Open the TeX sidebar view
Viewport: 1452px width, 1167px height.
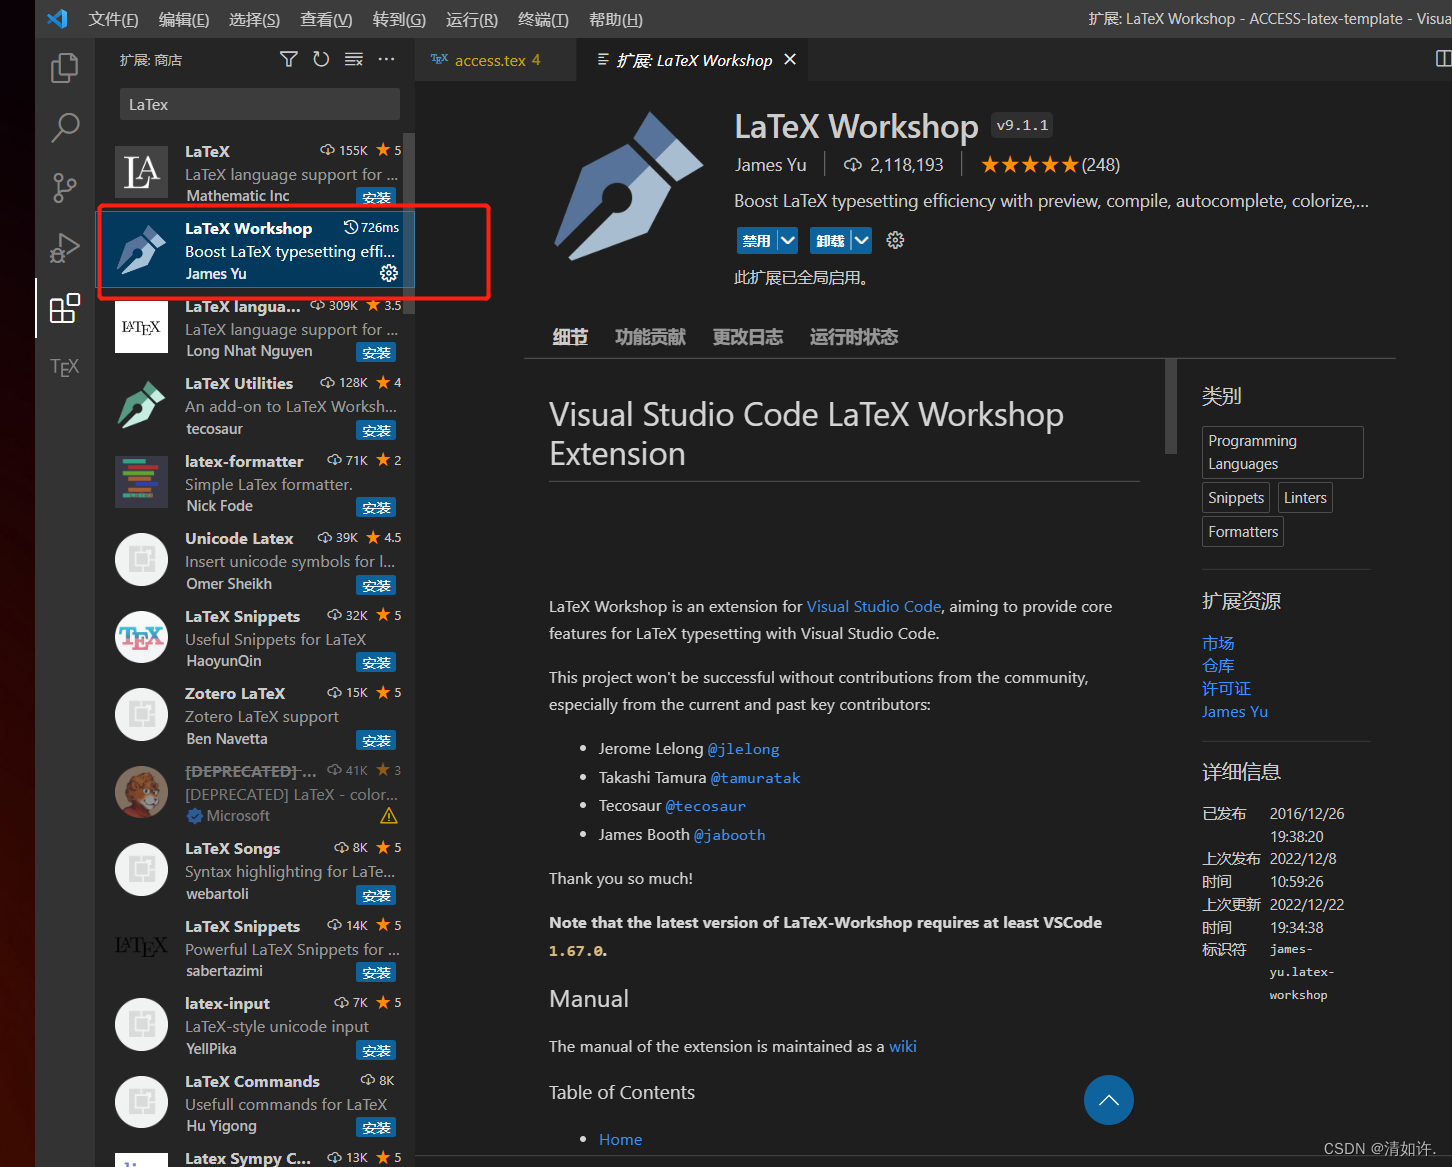tap(65, 367)
